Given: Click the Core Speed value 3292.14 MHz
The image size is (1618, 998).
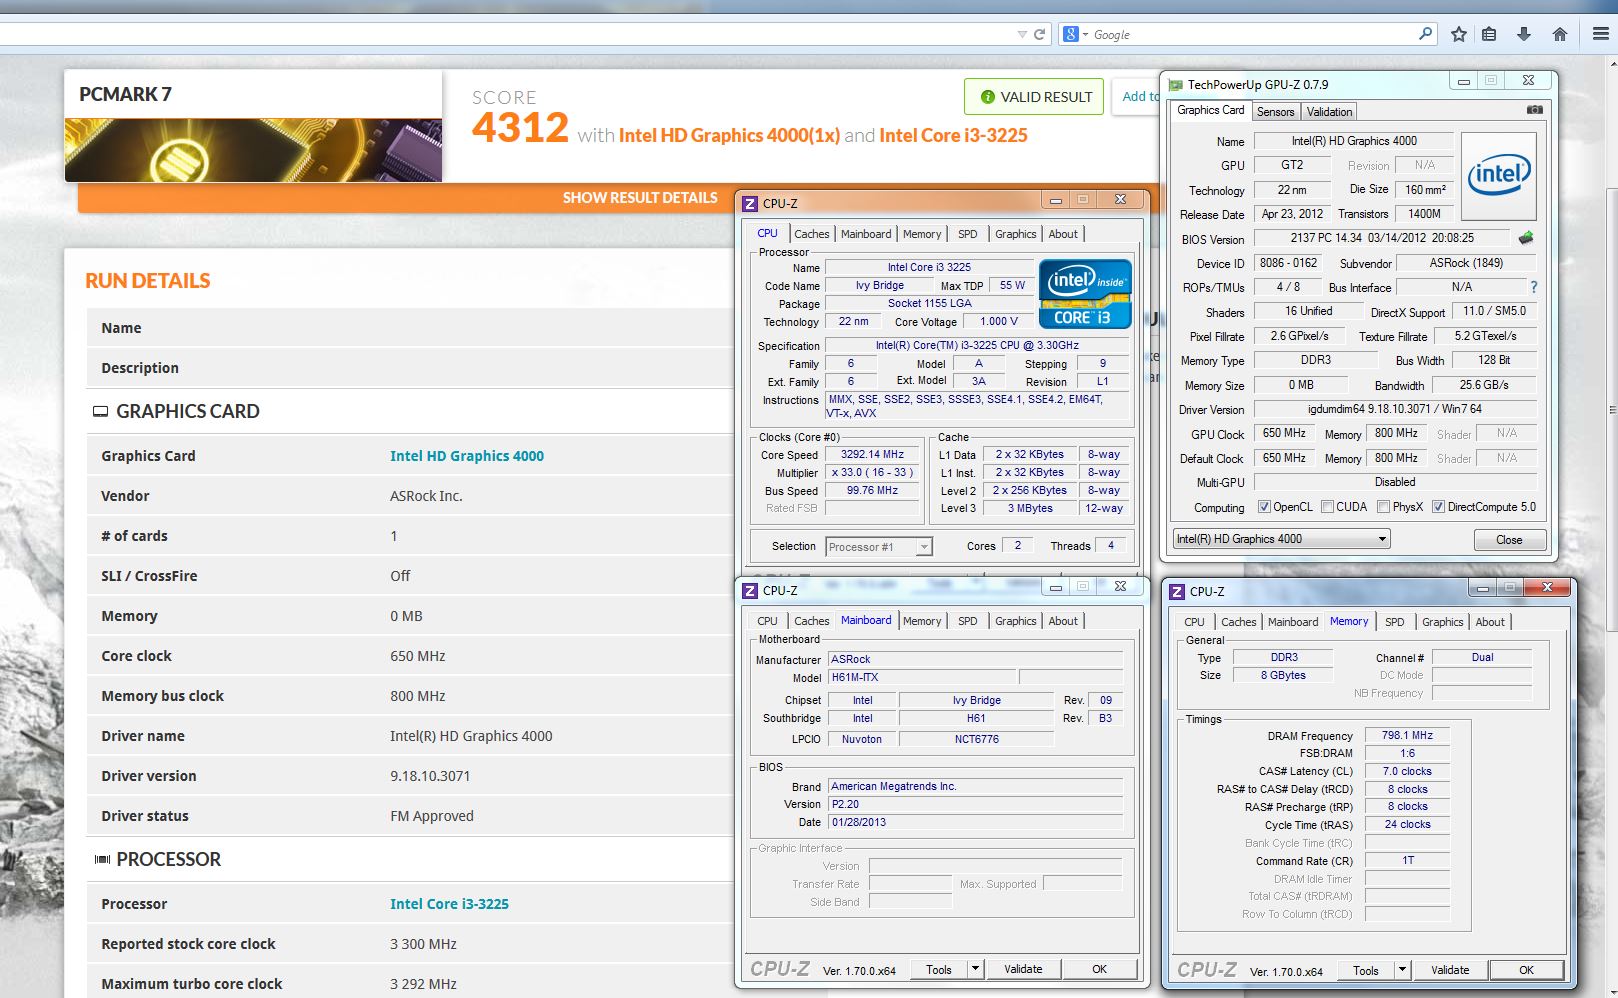Looking at the screenshot, I should pos(872,454).
